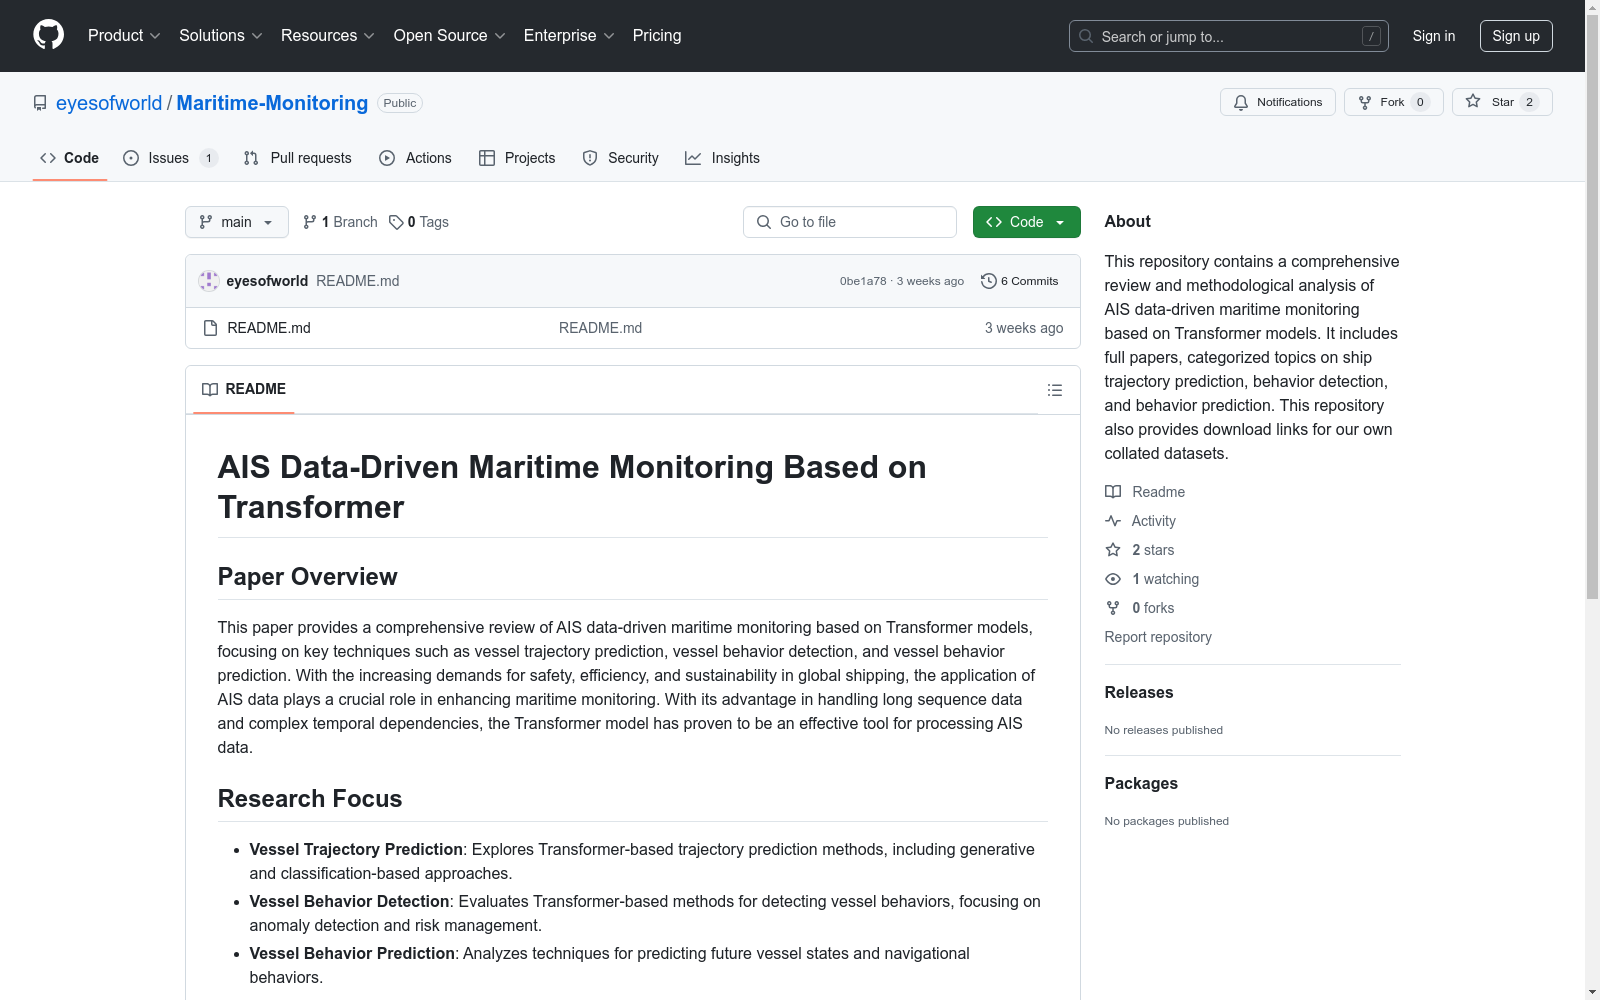The width and height of the screenshot is (1600, 1000).
Task: Click Sign in
Action: pyautogui.click(x=1434, y=36)
